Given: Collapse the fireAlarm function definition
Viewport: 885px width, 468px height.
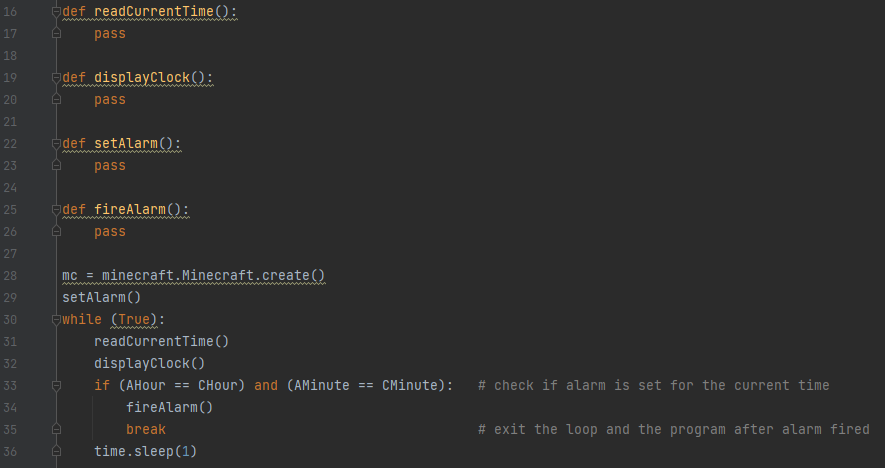Looking at the screenshot, I should (56, 210).
